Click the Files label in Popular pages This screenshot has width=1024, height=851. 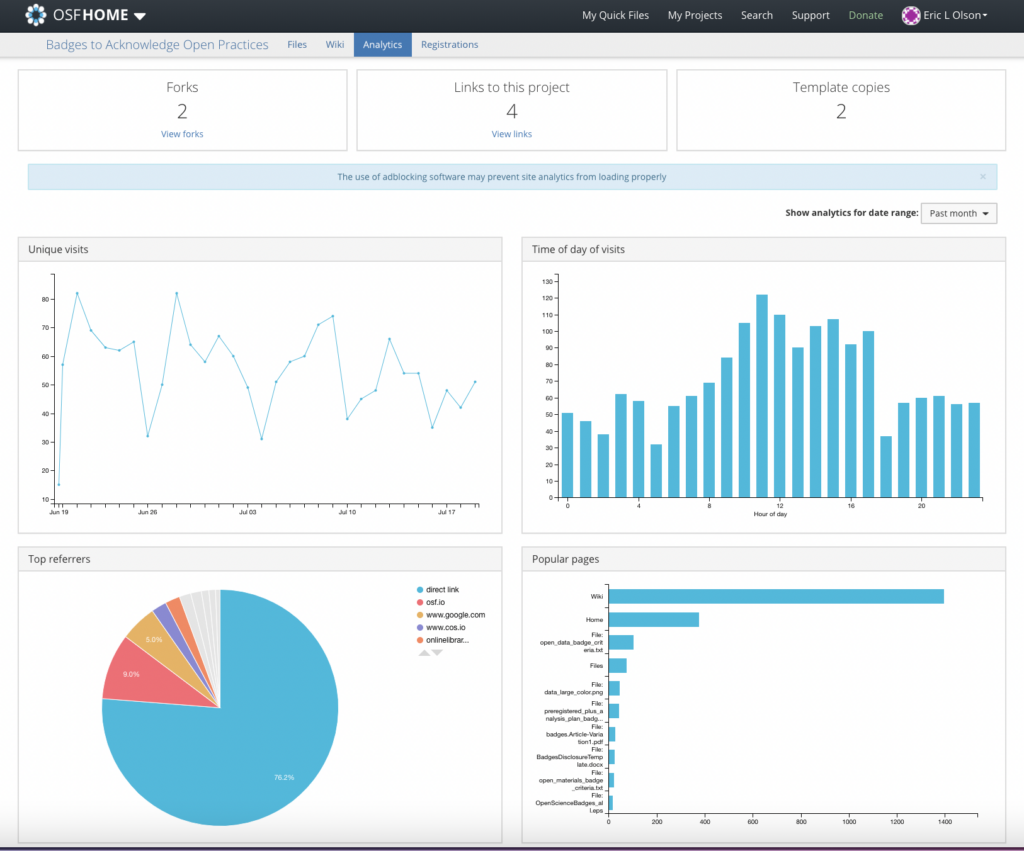(596, 666)
